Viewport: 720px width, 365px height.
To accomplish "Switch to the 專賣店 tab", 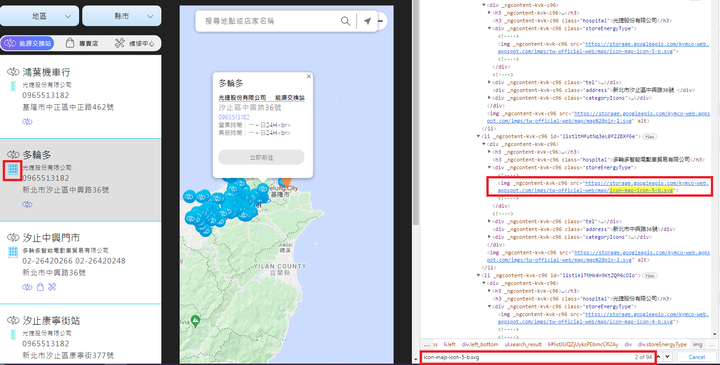I will pos(83,43).
